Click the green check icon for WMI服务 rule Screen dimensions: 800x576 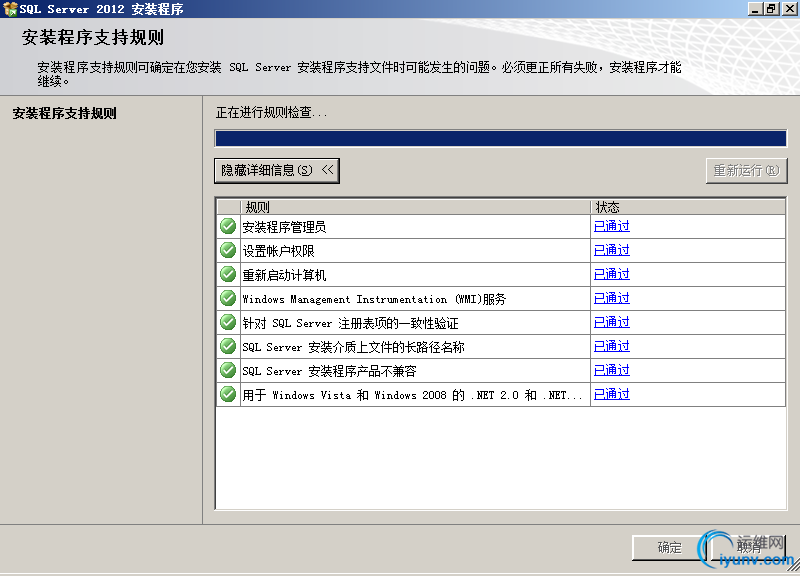click(x=228, y=298)
